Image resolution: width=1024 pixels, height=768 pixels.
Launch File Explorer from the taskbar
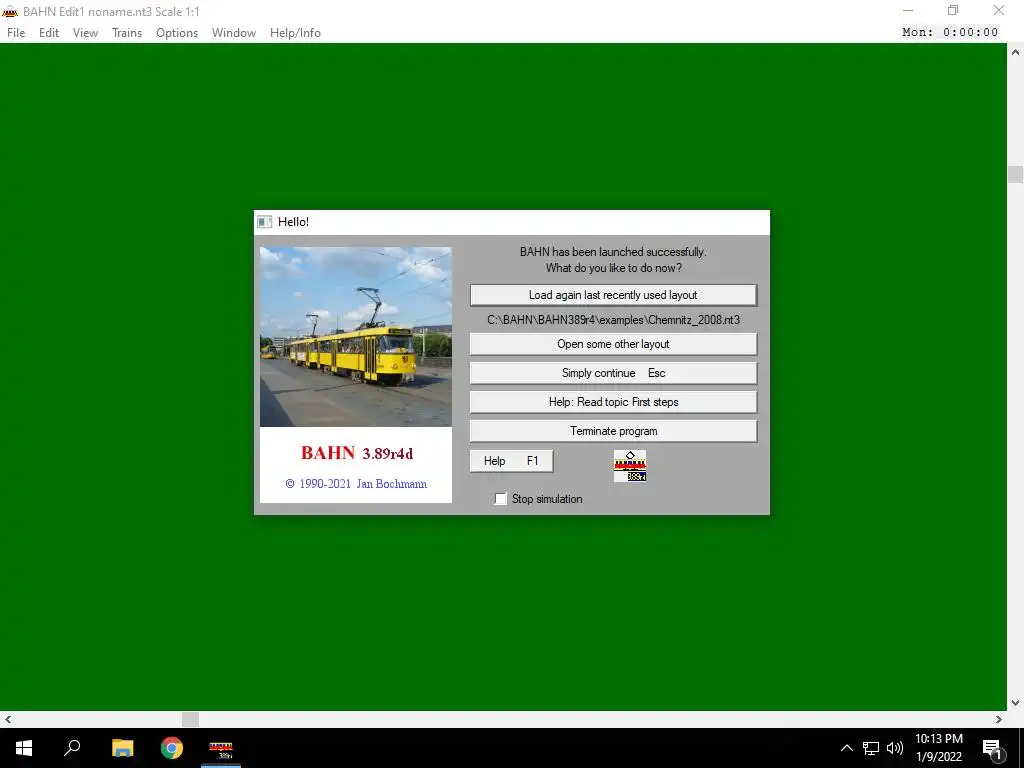pyautogui.click(x=122, y=748)
